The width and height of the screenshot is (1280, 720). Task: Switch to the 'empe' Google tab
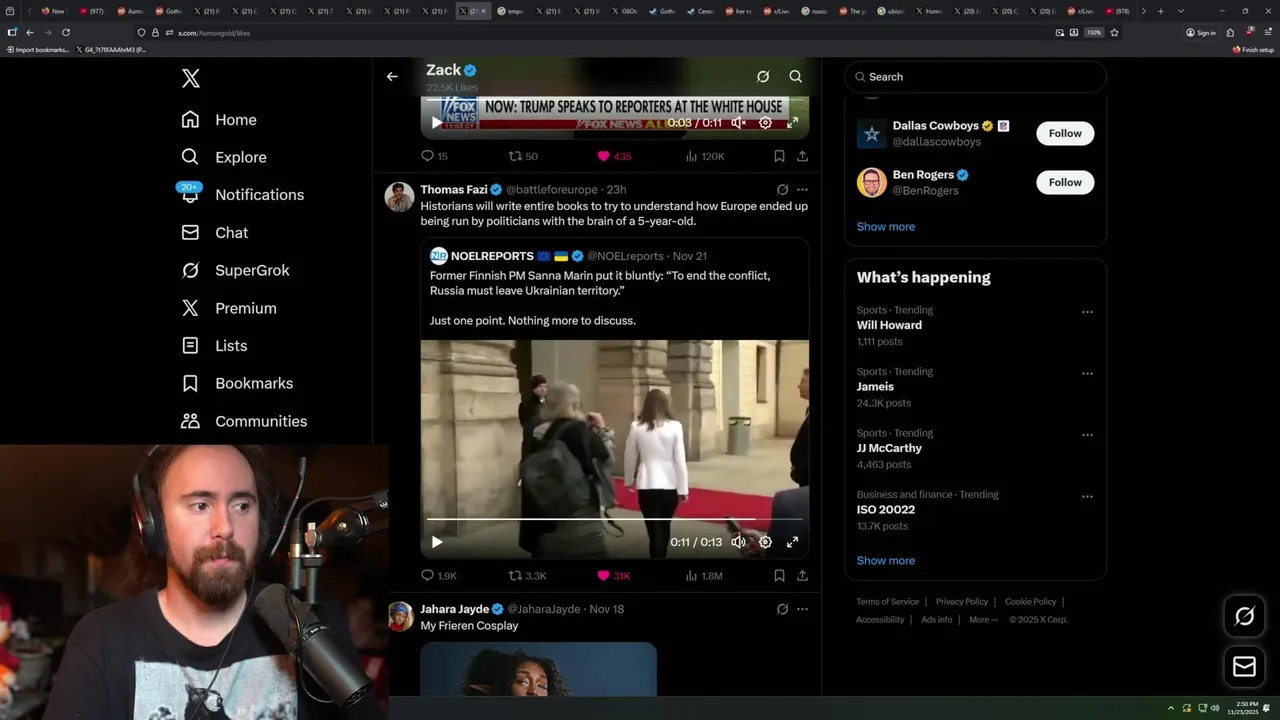coord(511,11)
